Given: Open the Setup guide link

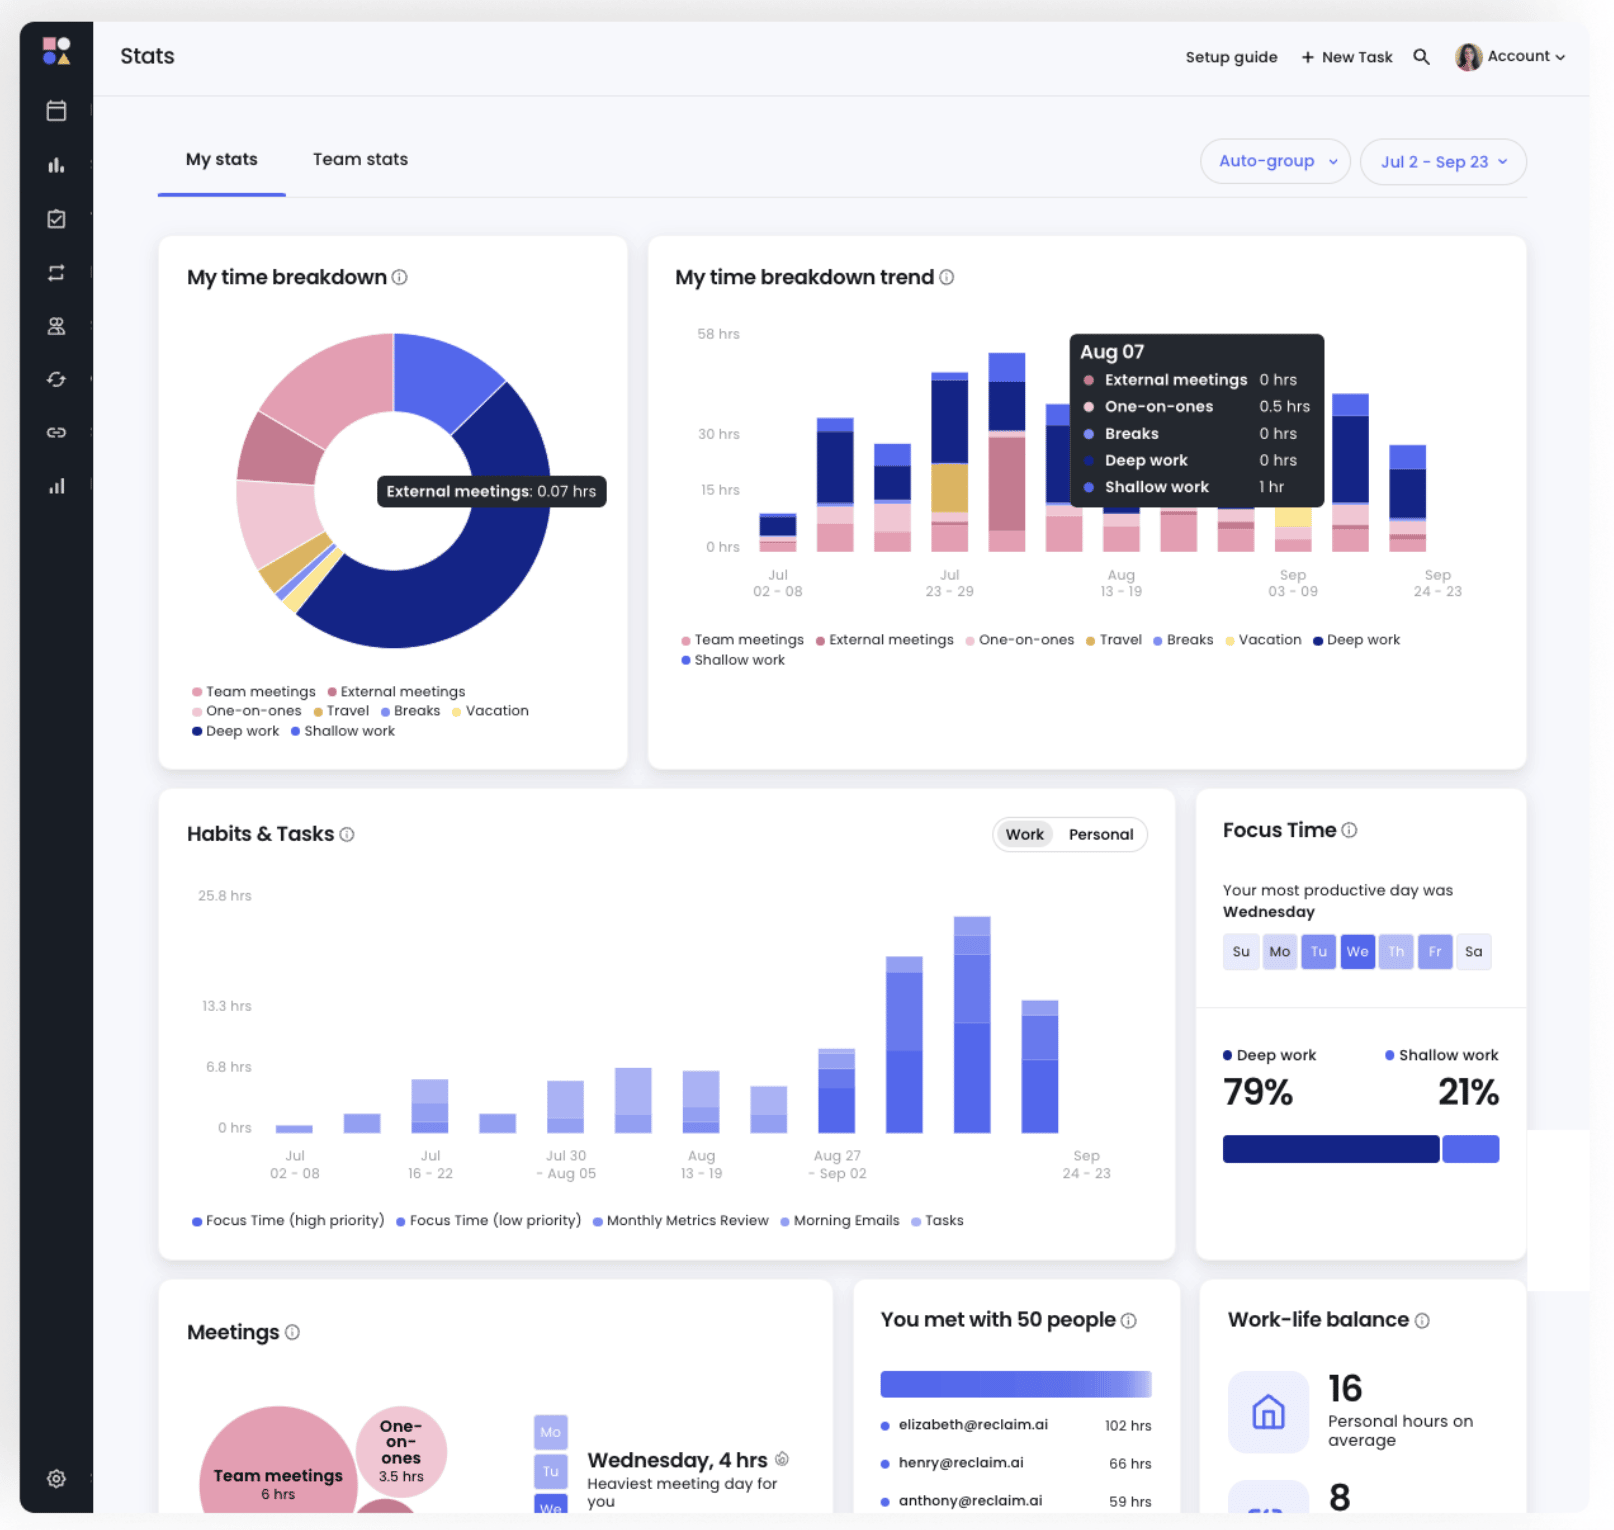Looking at the screenshot, I should [x=1231, y=57].
